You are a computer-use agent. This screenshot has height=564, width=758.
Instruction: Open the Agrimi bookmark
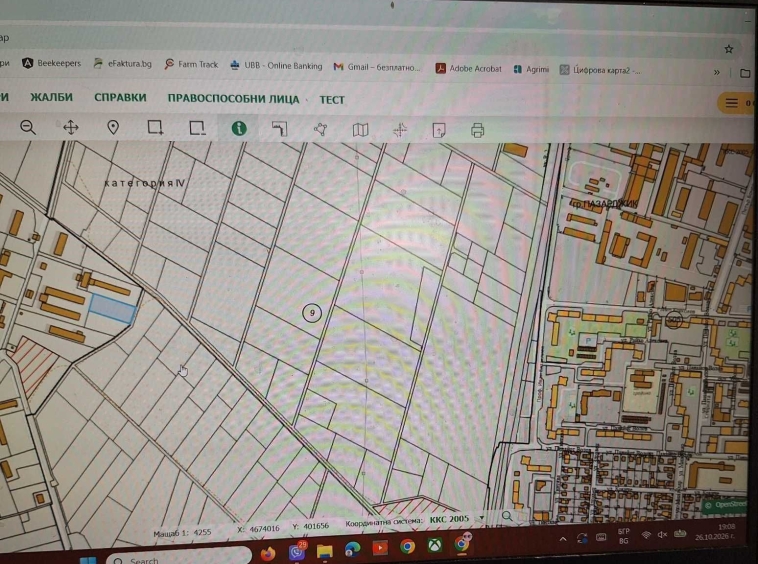pyautogui.click(x=531, y=70)
